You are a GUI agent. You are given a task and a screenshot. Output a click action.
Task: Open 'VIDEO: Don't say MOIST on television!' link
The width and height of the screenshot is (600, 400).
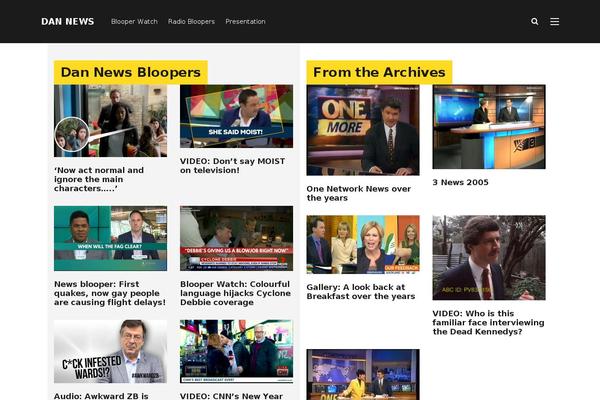pyautogui.click(x=233, y=166)
